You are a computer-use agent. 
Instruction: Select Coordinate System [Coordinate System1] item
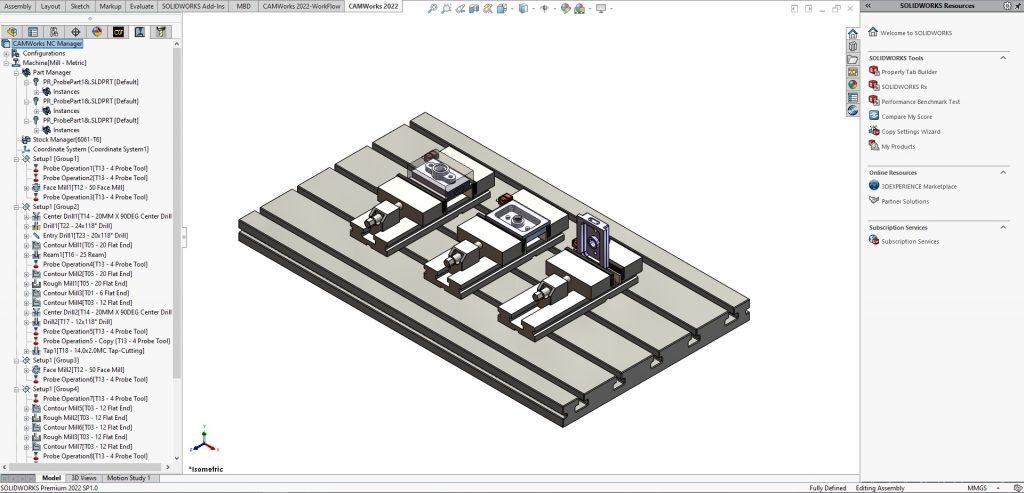tap(91, 149)
